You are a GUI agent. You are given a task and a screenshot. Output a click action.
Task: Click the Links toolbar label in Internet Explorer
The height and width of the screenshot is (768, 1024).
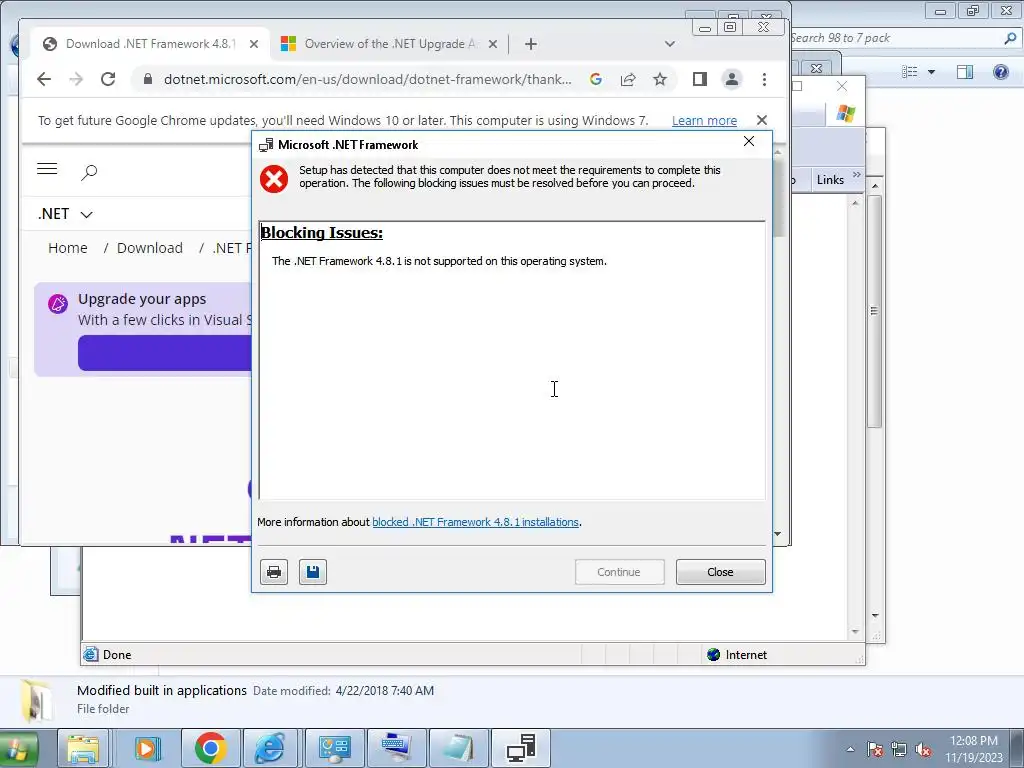pos(830,180)
